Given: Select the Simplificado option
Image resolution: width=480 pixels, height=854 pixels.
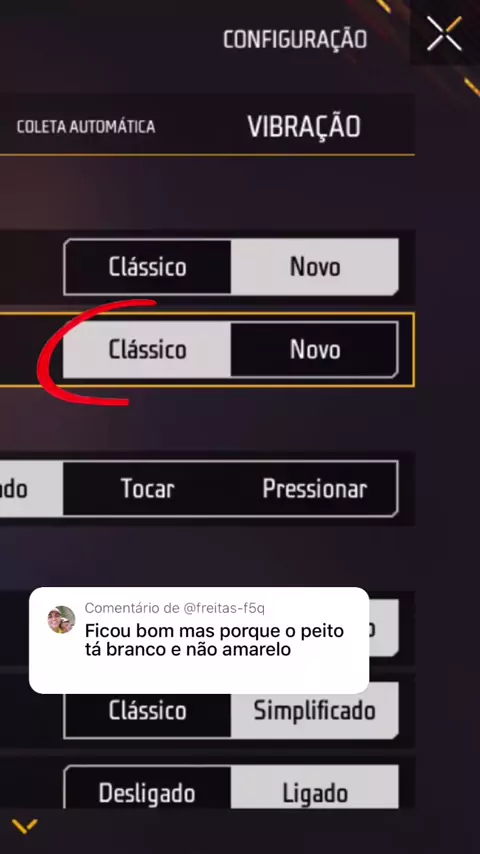Looking at the screenshot, I should click(314, 711).
